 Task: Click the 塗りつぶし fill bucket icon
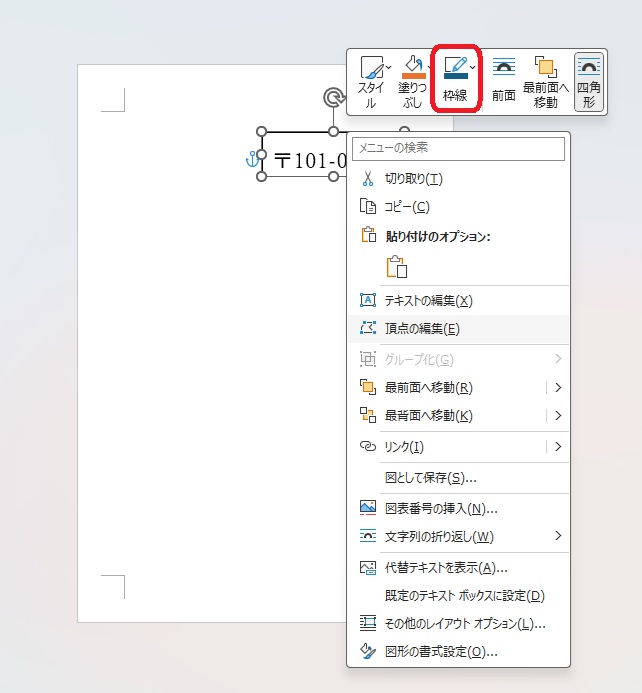point(413,64)
